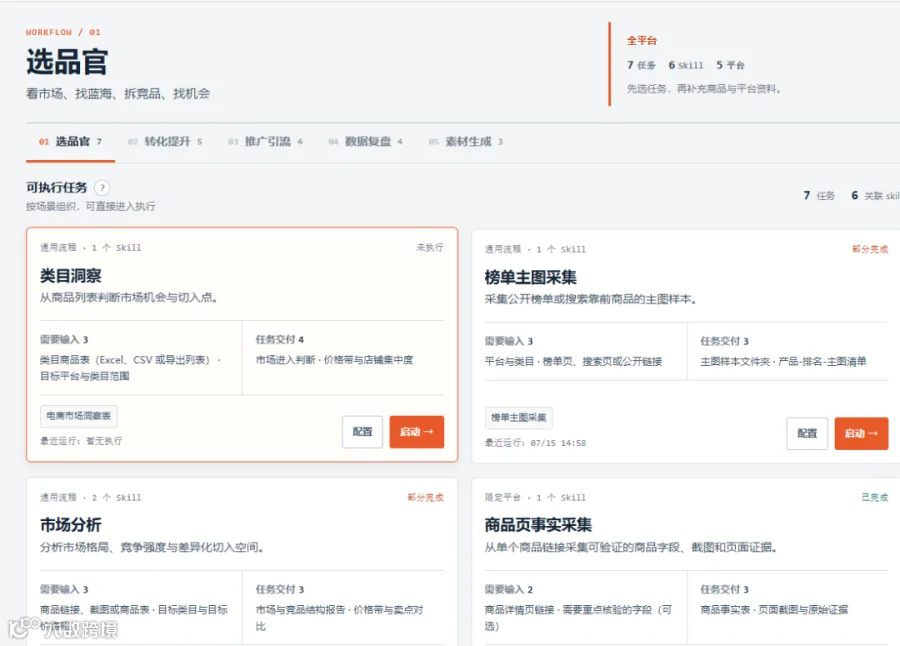Select the 素材生成 tab
The height and width of the screenshot is (646, 900).
[465, 142]
